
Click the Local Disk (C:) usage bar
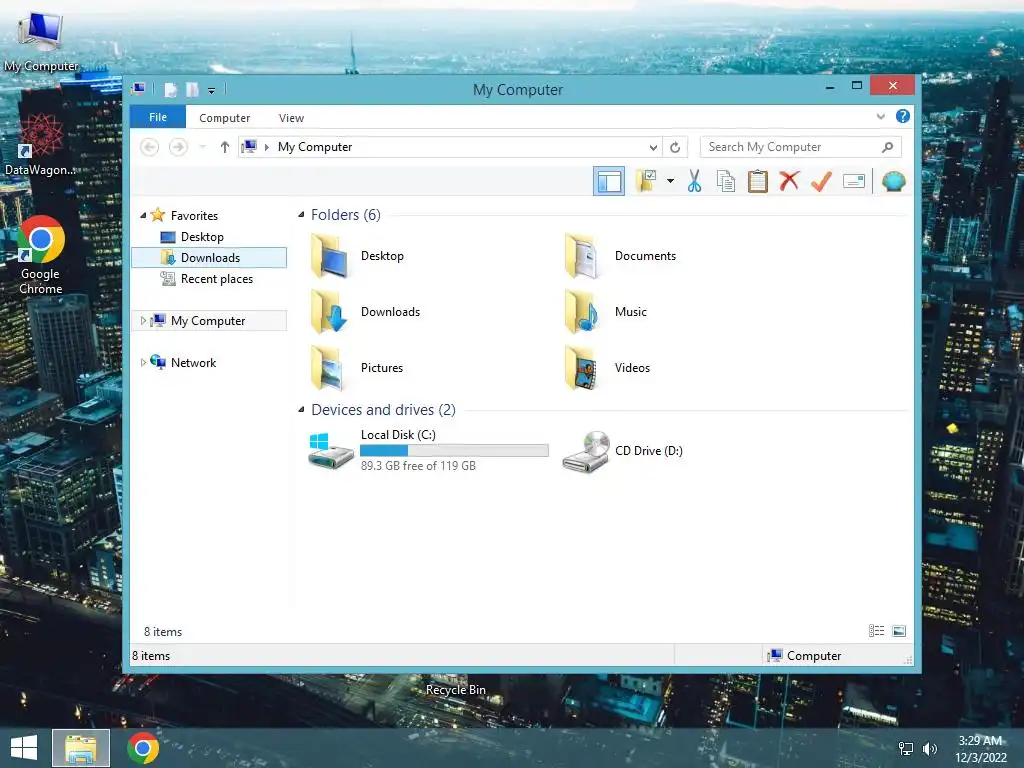coord(454,450)
